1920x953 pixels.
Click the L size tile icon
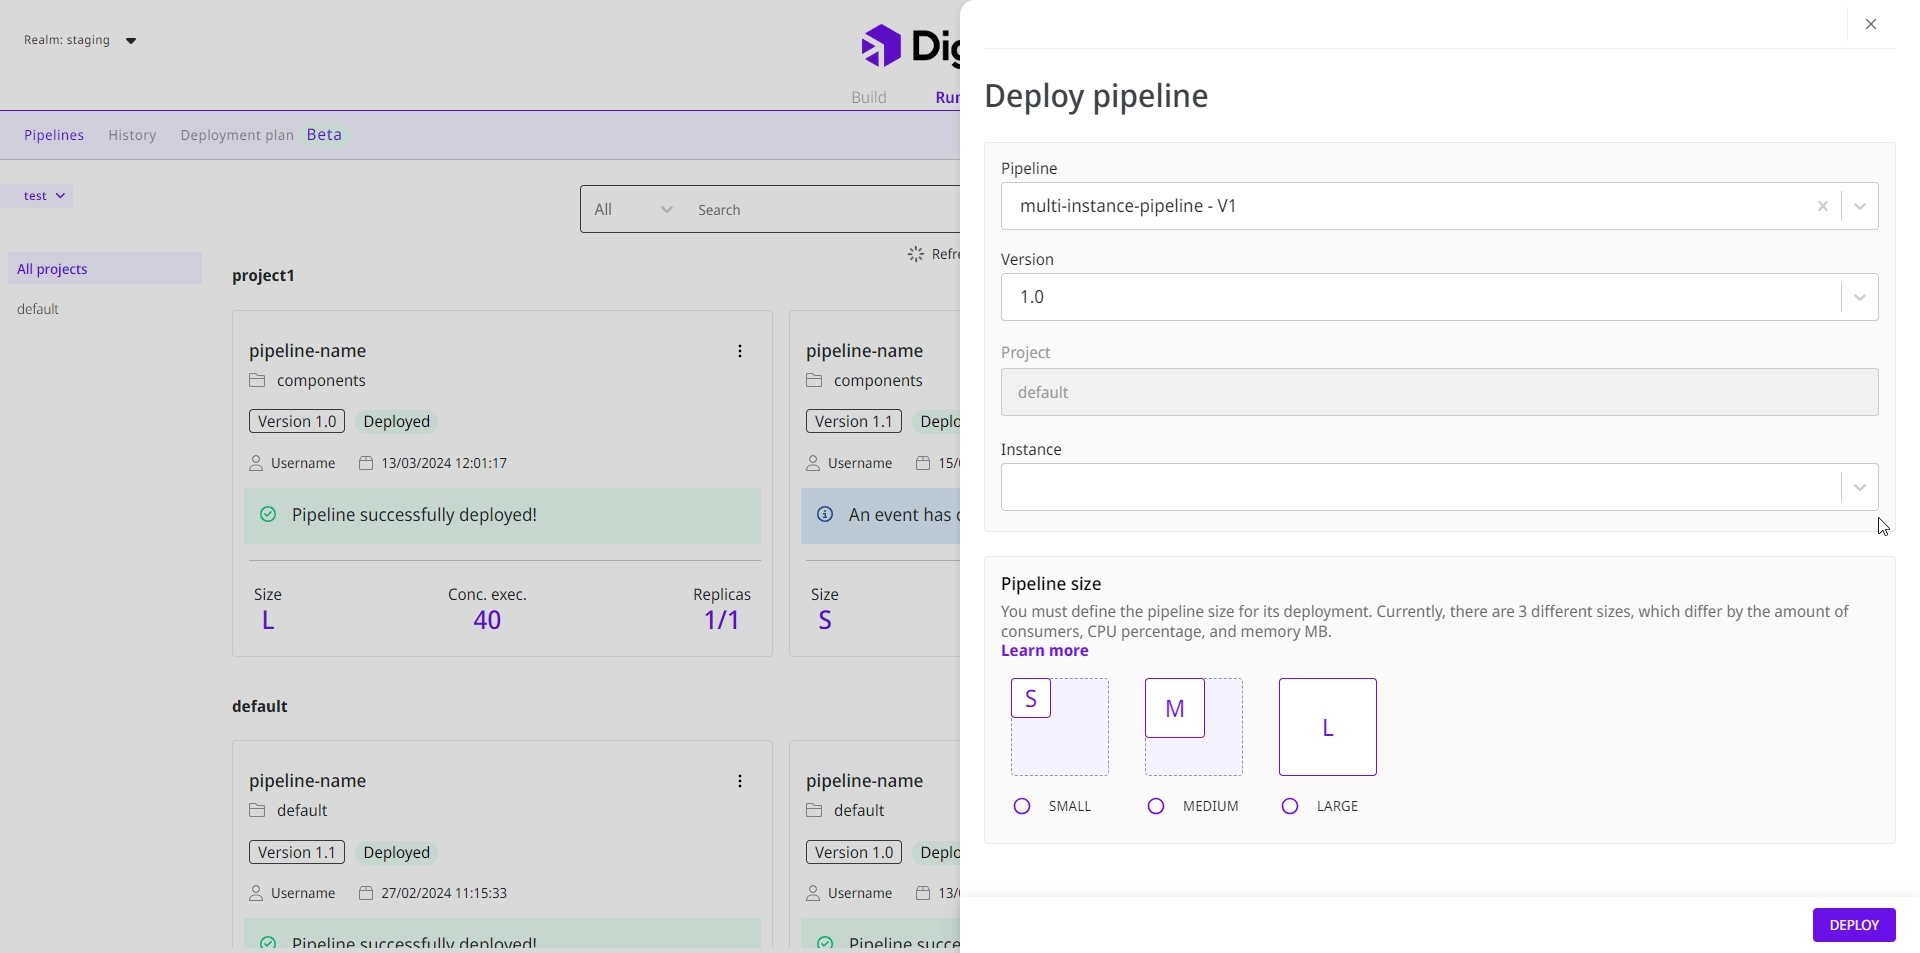tap(1328, 727)
